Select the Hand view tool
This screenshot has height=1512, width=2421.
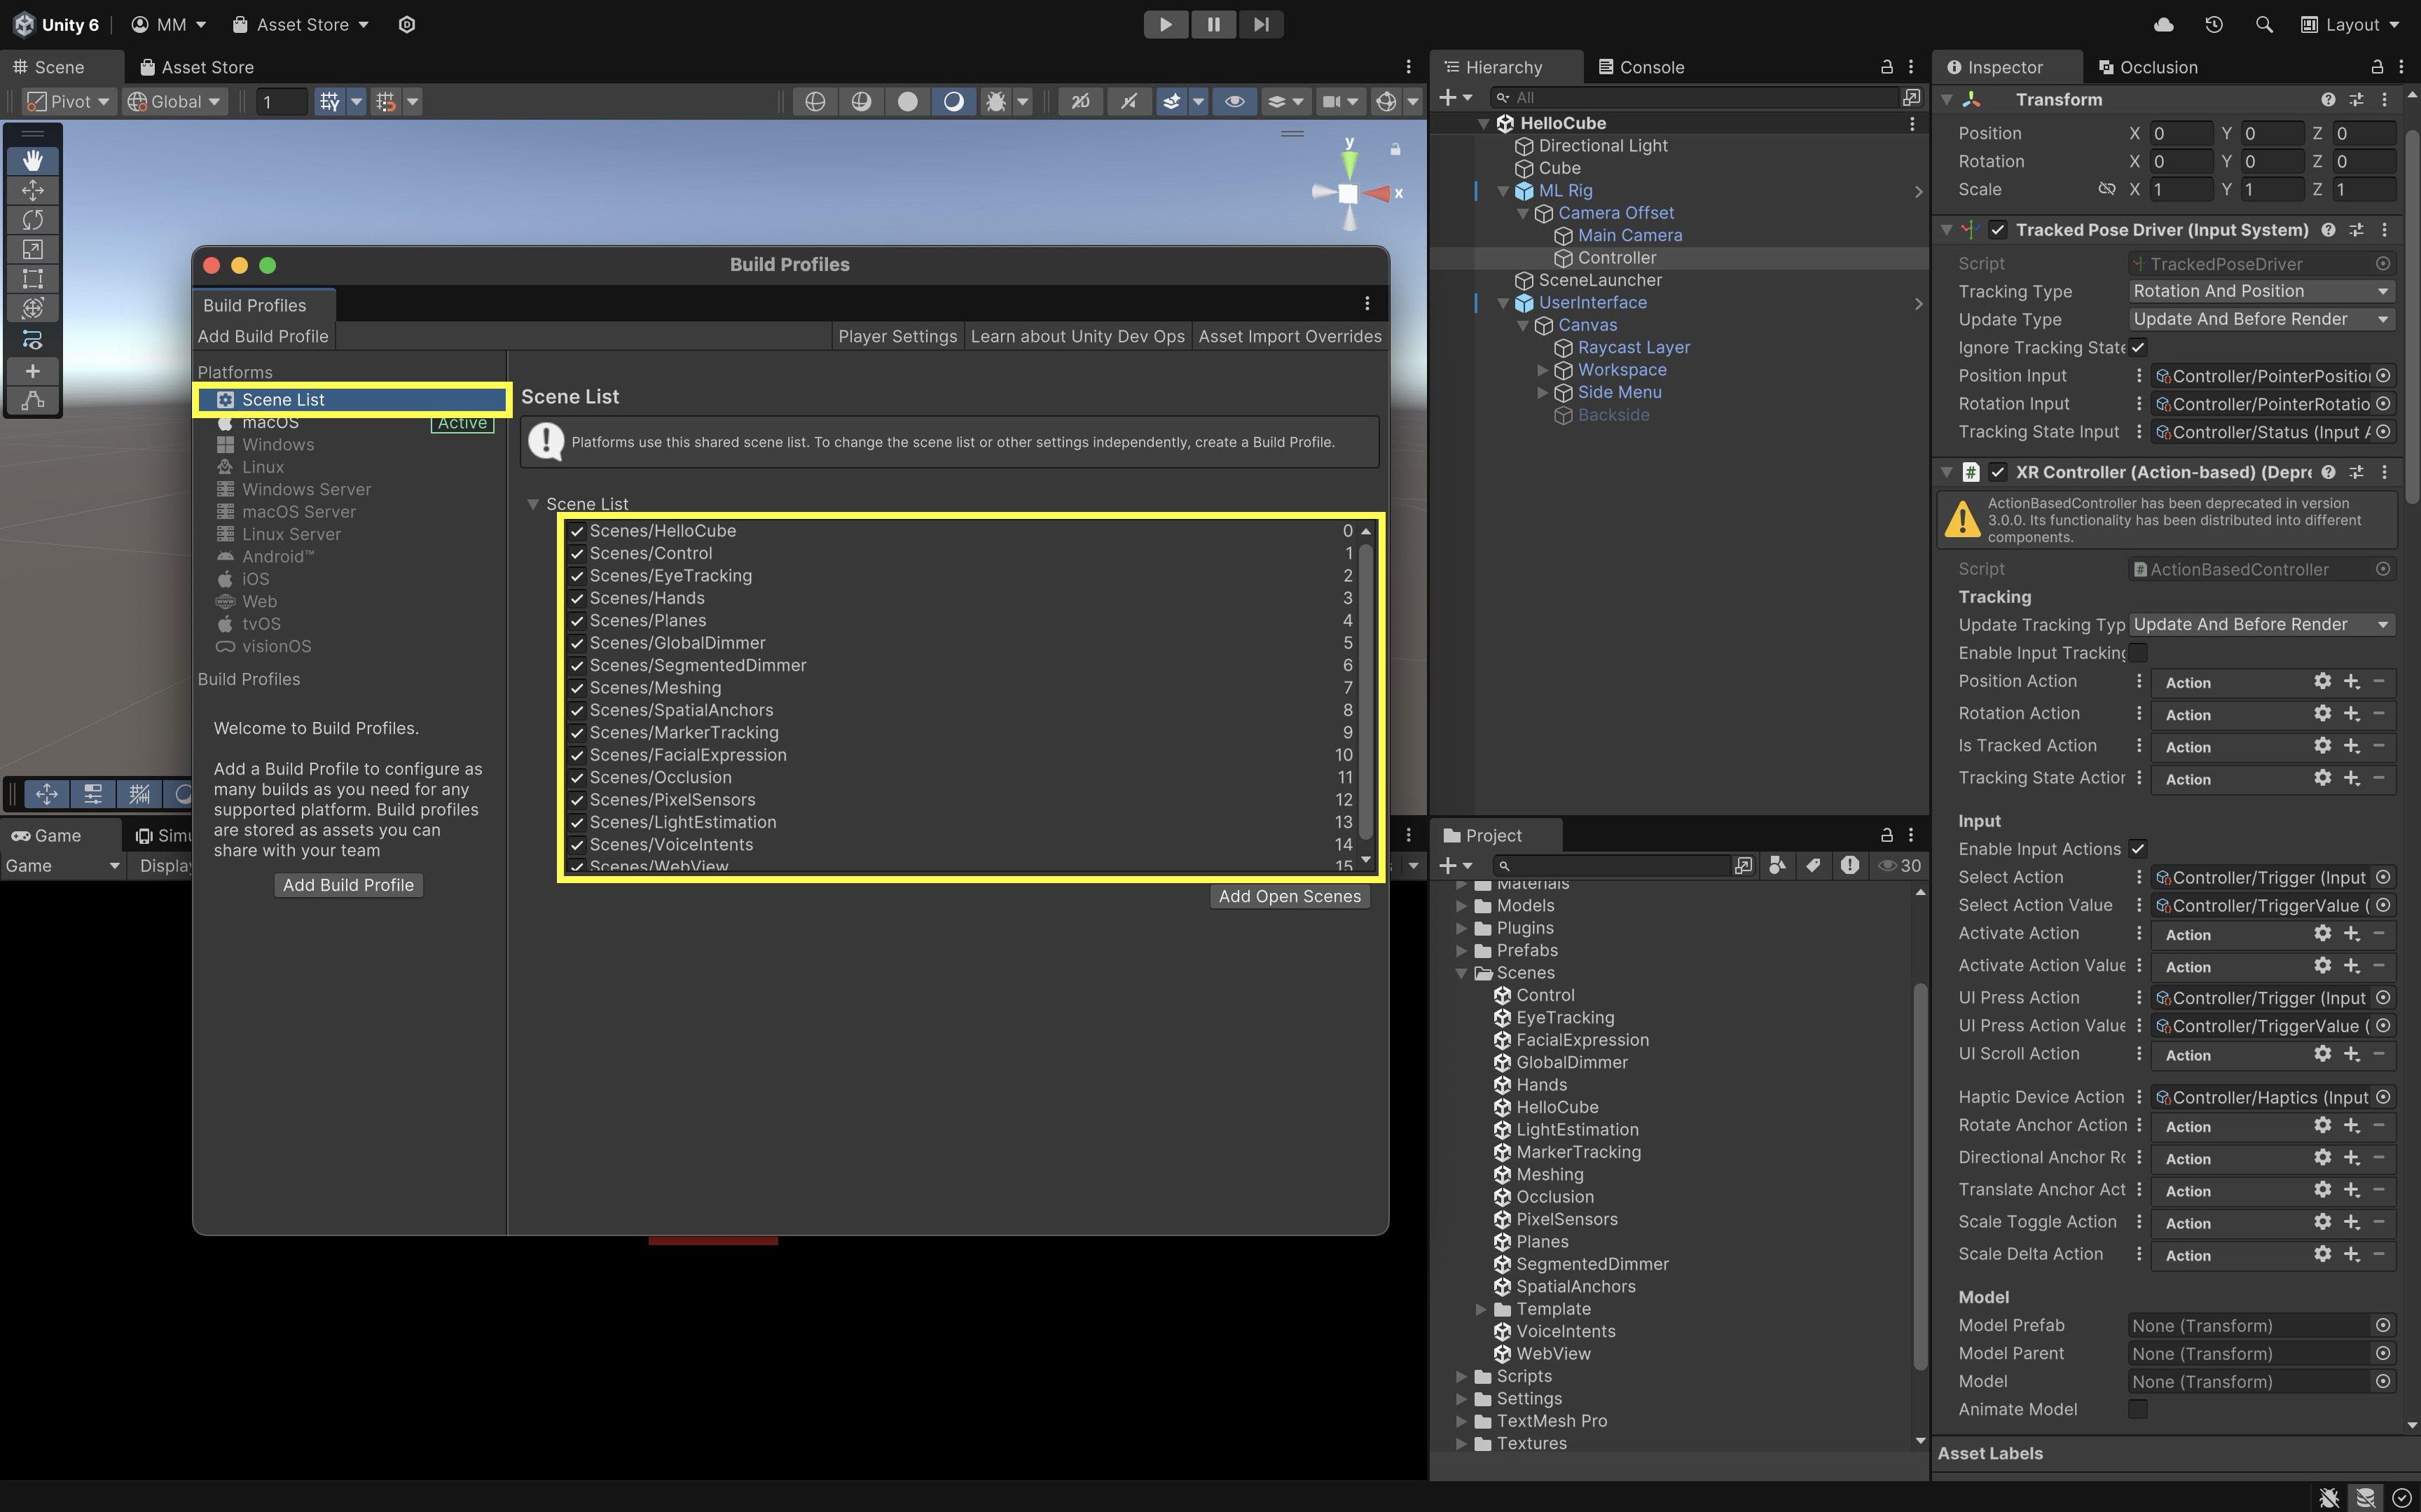tap(32, 161)
